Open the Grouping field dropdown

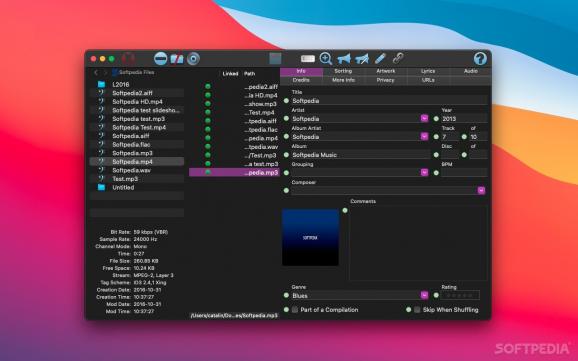(424, 172)
